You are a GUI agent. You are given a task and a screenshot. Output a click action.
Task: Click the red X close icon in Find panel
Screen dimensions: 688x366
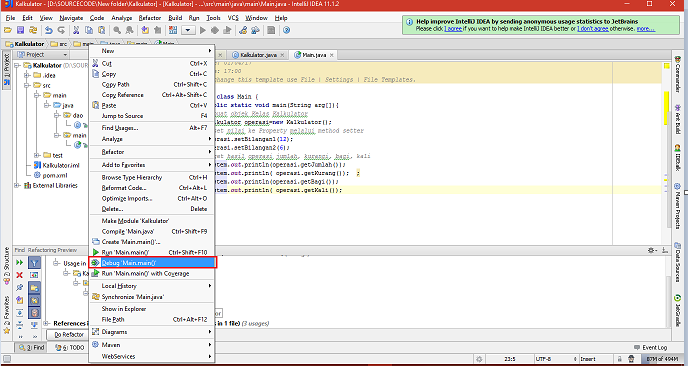click(19, 275)
